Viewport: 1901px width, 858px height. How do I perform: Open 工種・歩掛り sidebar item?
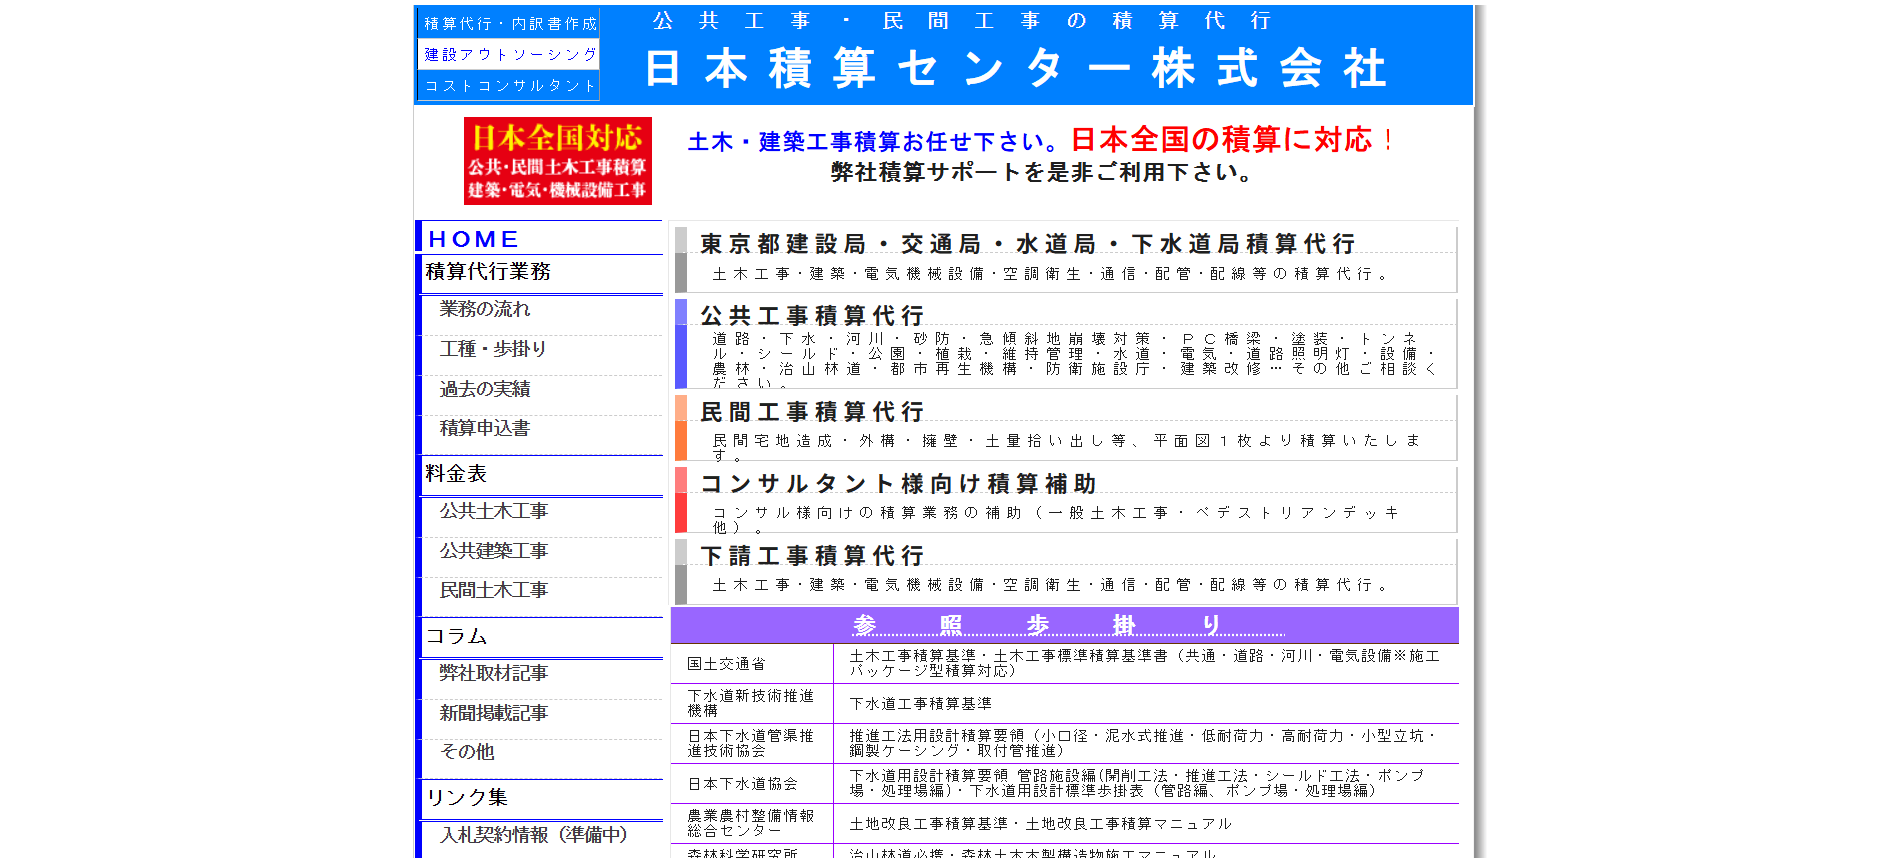click(493, 349)
